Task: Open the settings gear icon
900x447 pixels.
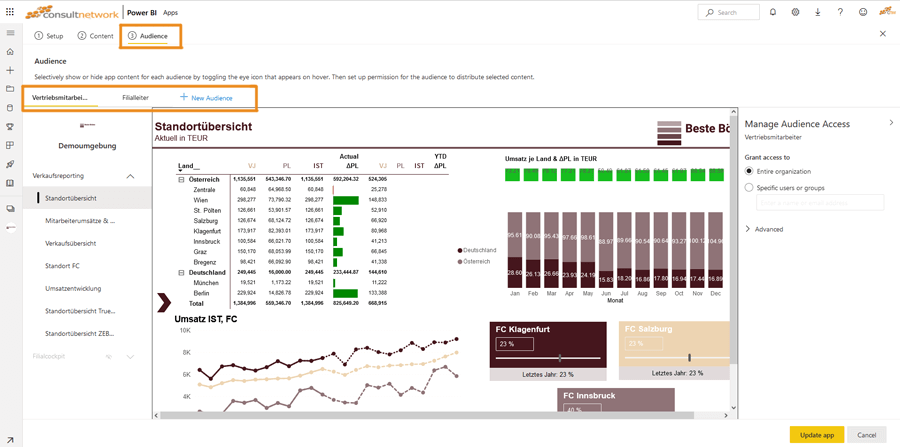Action: pyautogui.click(x=795, y=12)
